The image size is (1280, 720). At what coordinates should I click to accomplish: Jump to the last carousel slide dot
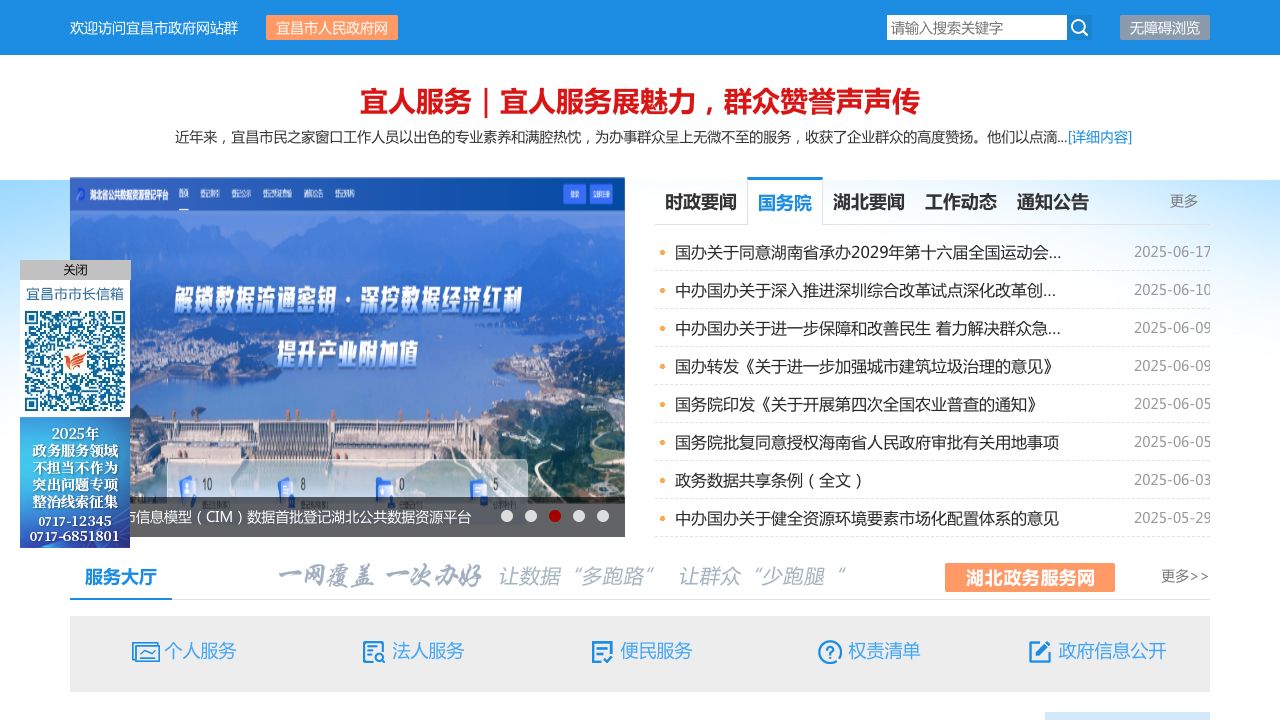[x=603, y=516]
